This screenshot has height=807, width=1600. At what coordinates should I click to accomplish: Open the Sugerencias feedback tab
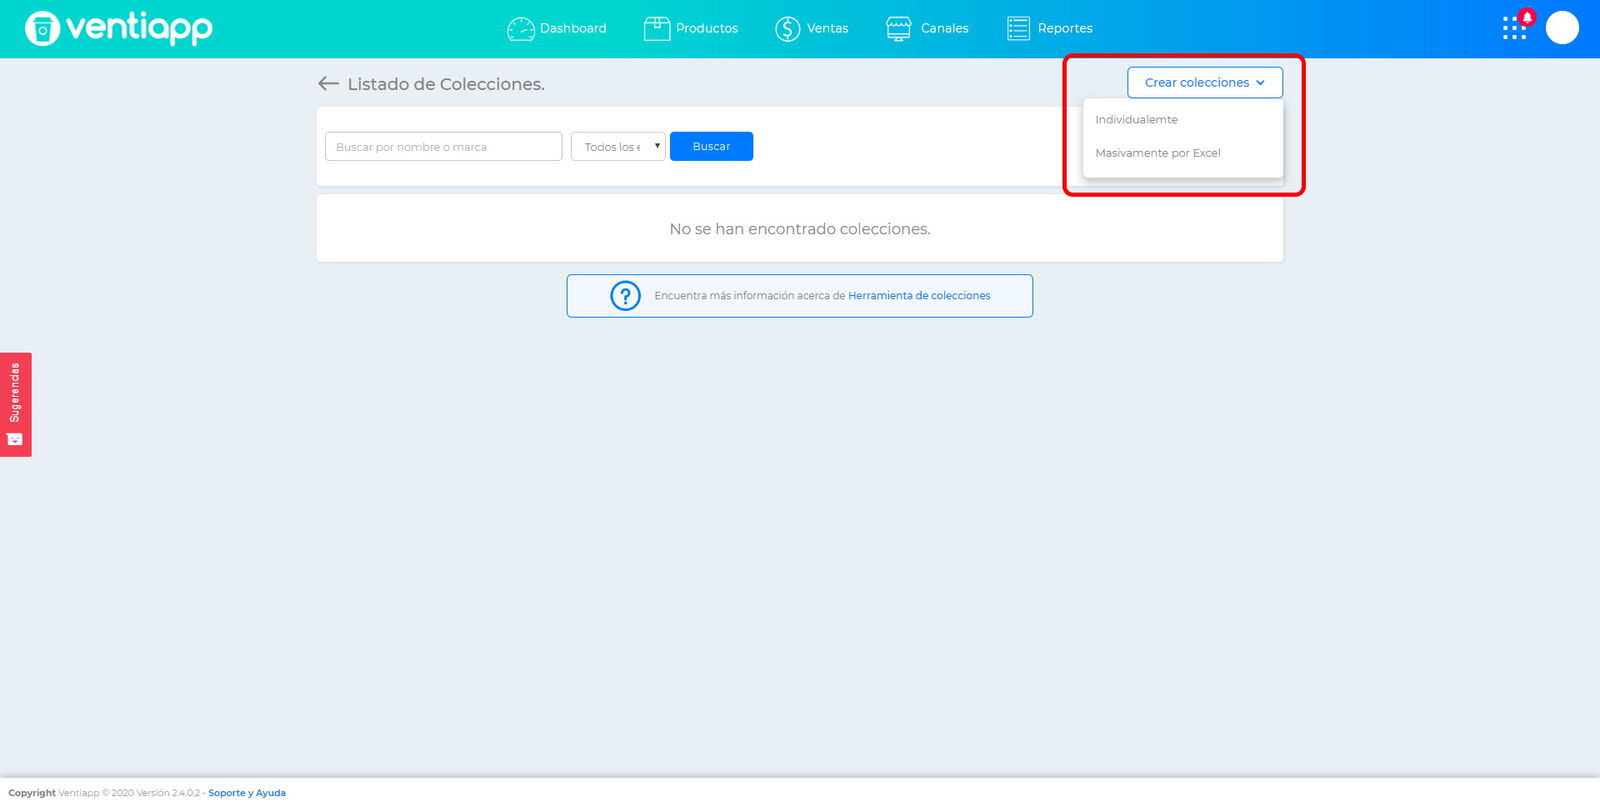click(x=16, y=405)
